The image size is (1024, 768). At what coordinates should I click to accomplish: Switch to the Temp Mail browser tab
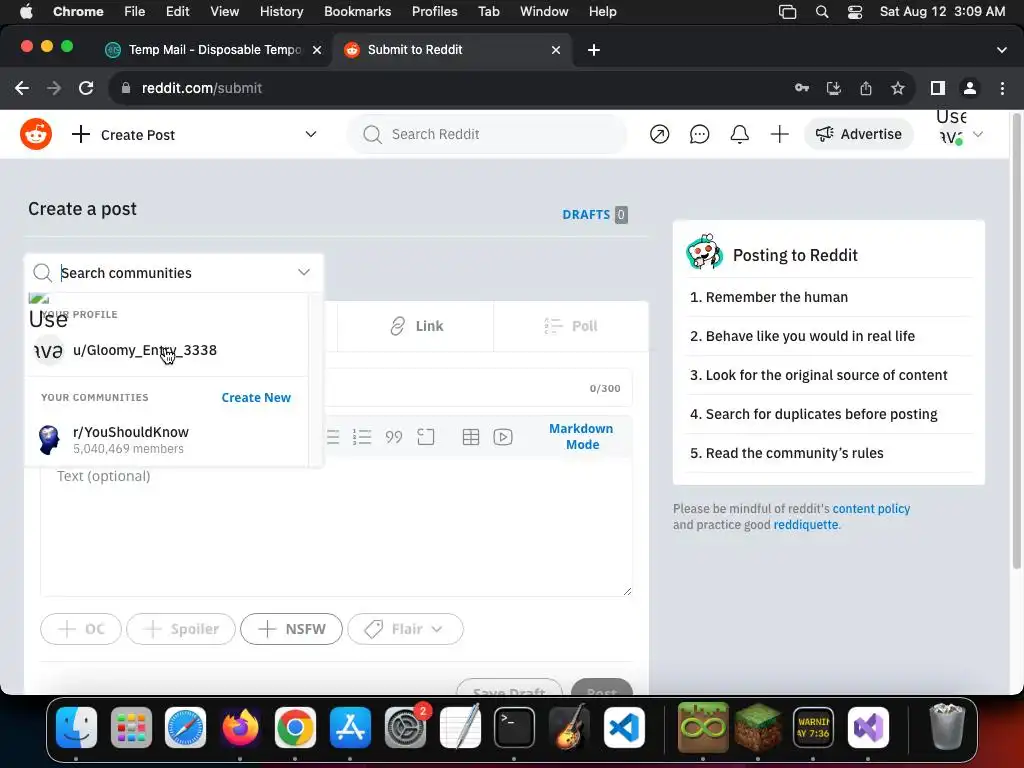[214, 50]
